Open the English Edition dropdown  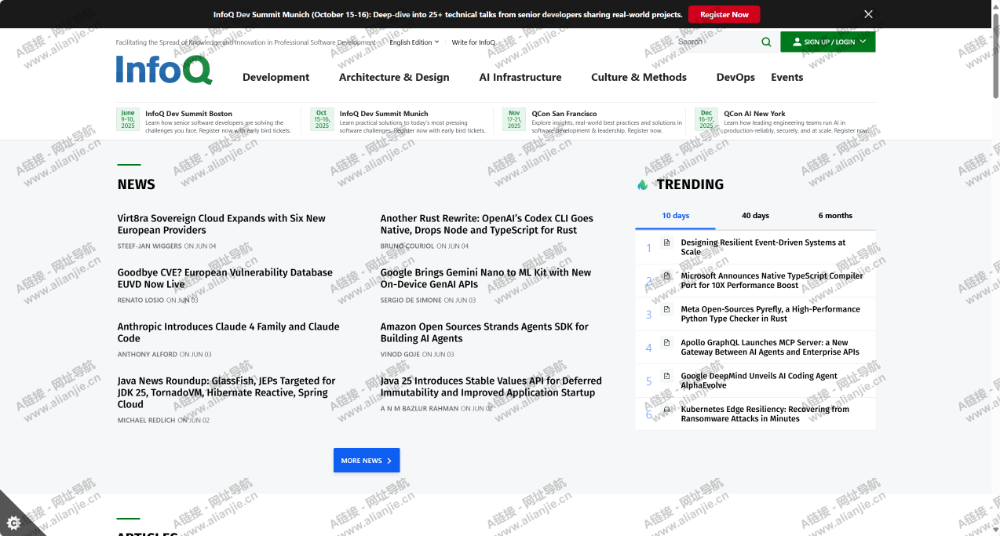tap(414, 42)
